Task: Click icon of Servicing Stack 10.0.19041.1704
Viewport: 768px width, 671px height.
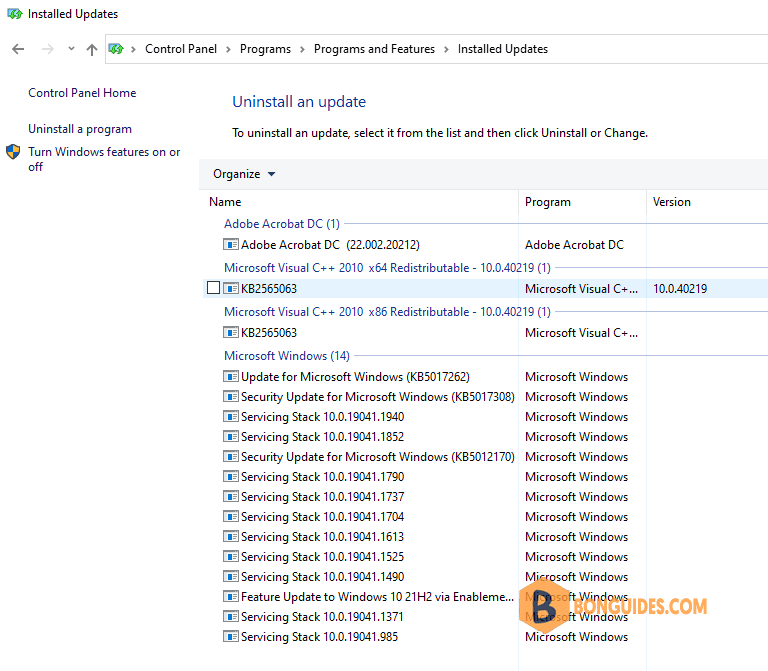Action: coord(231,516)
